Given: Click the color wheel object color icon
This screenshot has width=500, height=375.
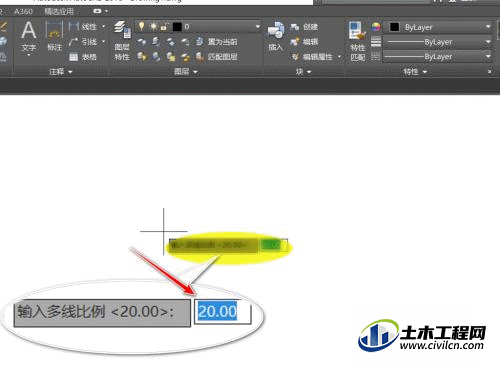Looking at the screenshot, I should [x=376, y=27].
